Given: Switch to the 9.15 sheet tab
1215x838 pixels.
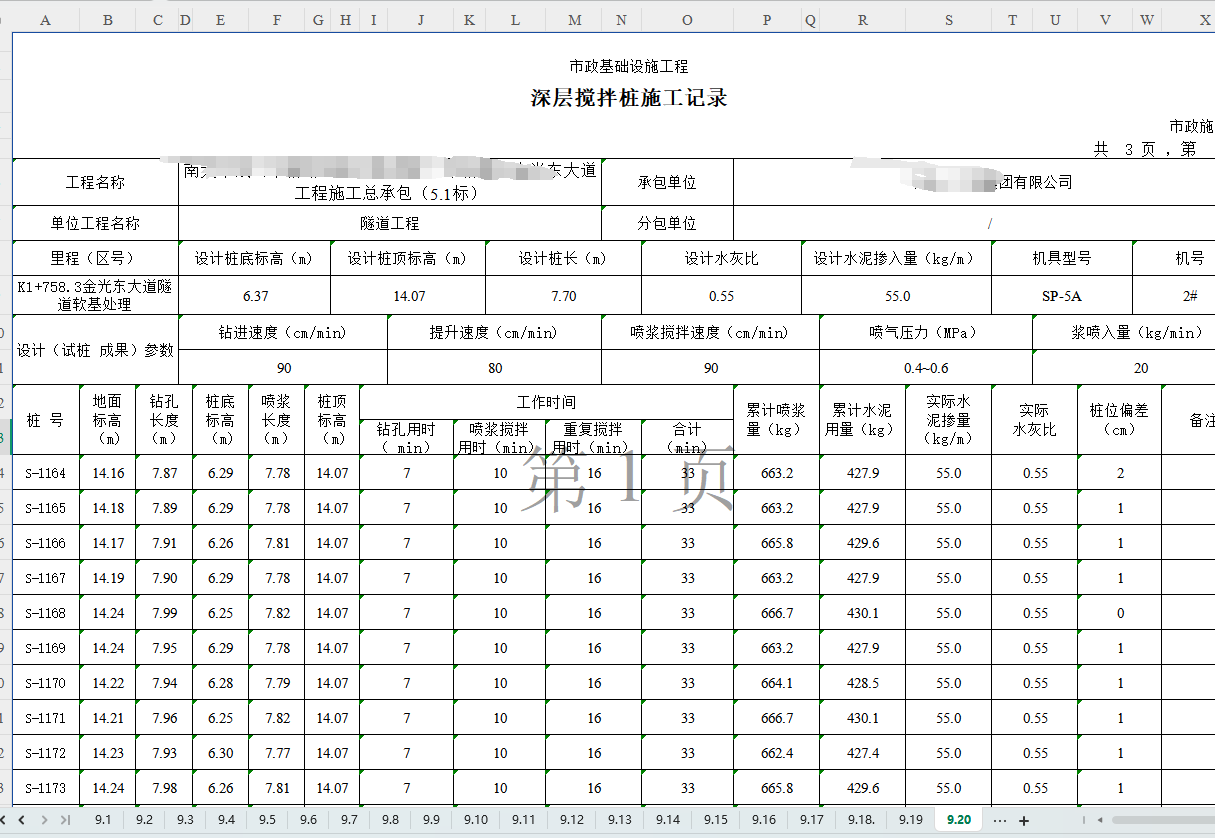Looking at the screenshot, I should 716,819.
